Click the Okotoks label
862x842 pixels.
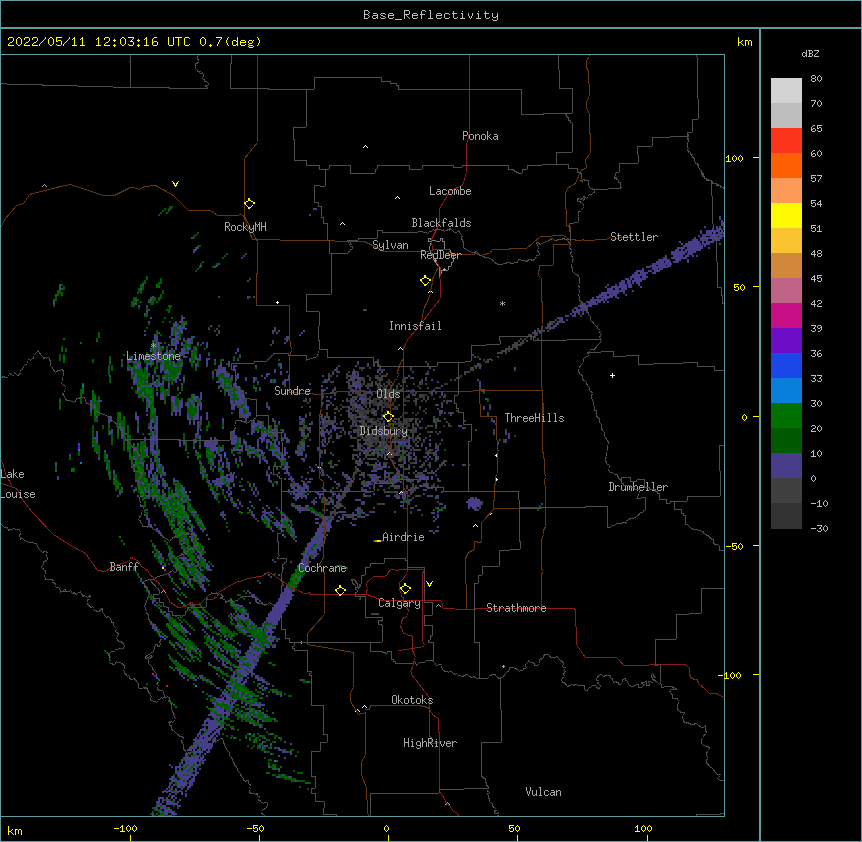point(412,700)
